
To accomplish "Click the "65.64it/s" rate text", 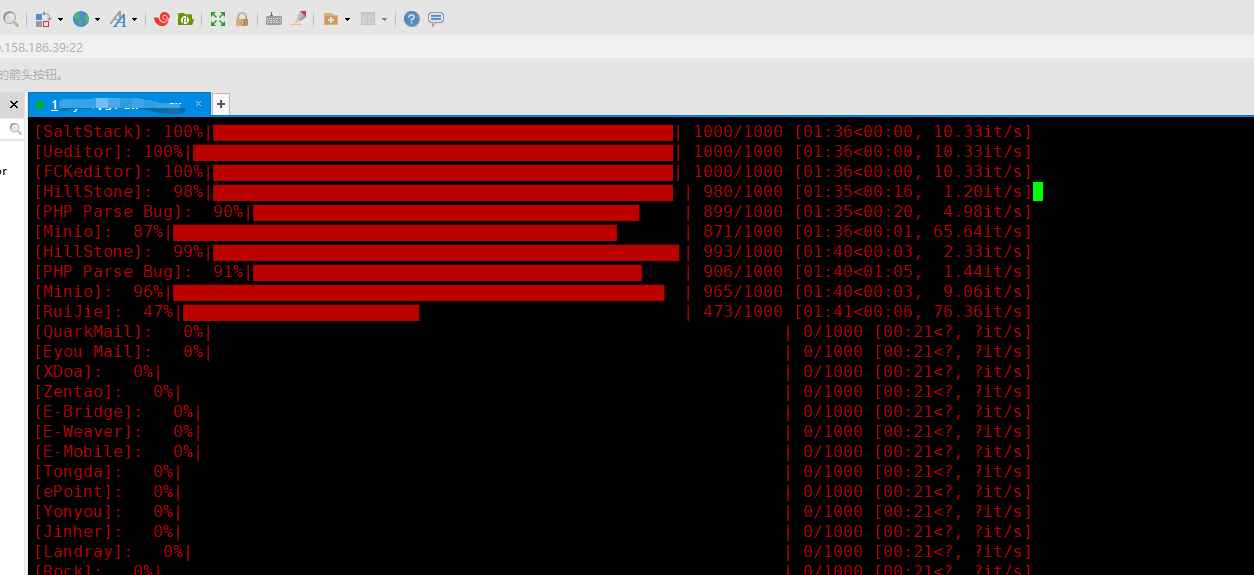I will tap(979, 232).
